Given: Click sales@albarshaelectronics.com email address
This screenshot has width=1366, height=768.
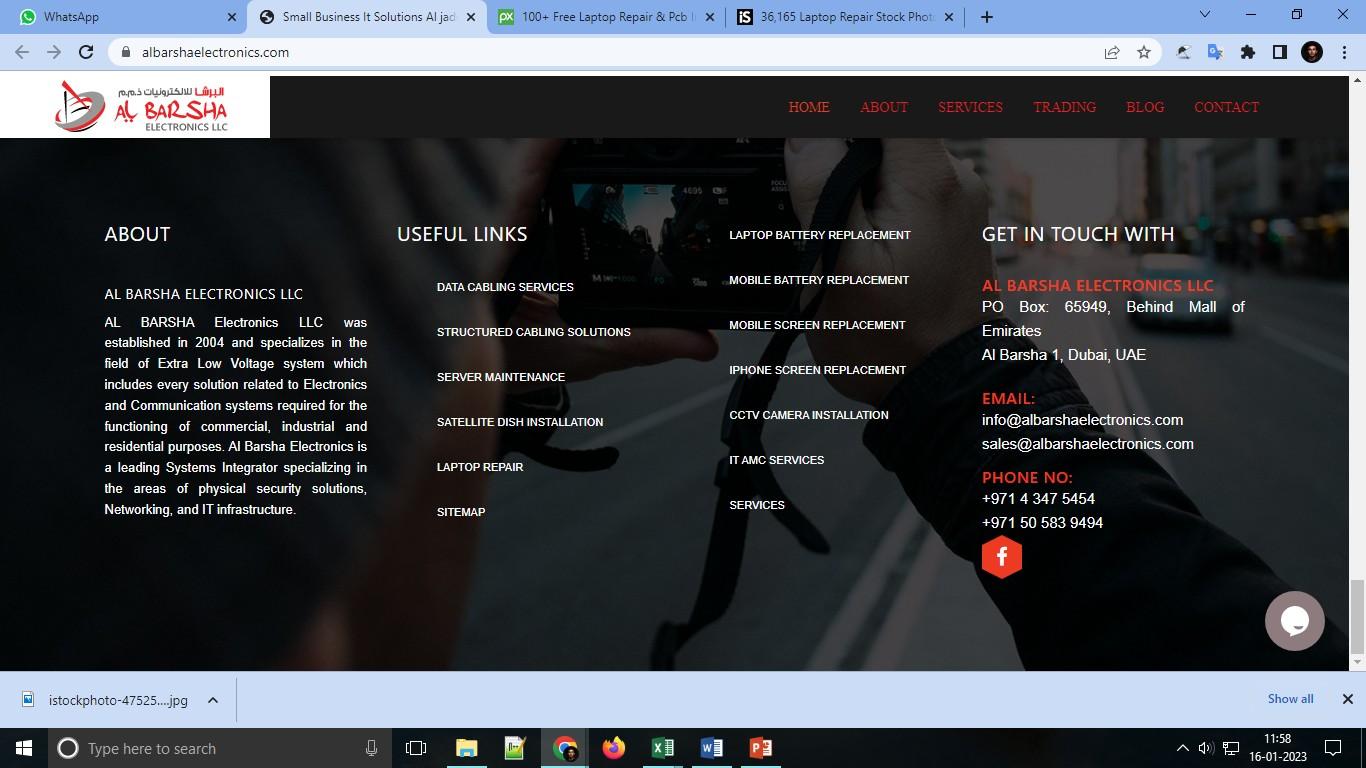Looking at the screenshot, I should [x=1088, y=444].
